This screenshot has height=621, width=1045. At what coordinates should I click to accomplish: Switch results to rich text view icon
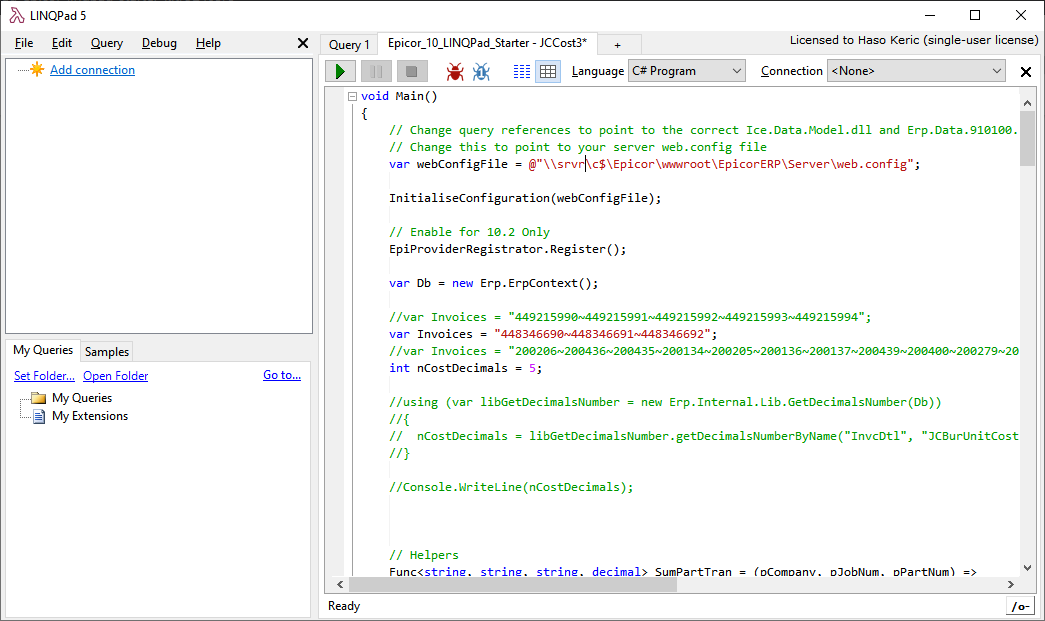pos(522,71)
